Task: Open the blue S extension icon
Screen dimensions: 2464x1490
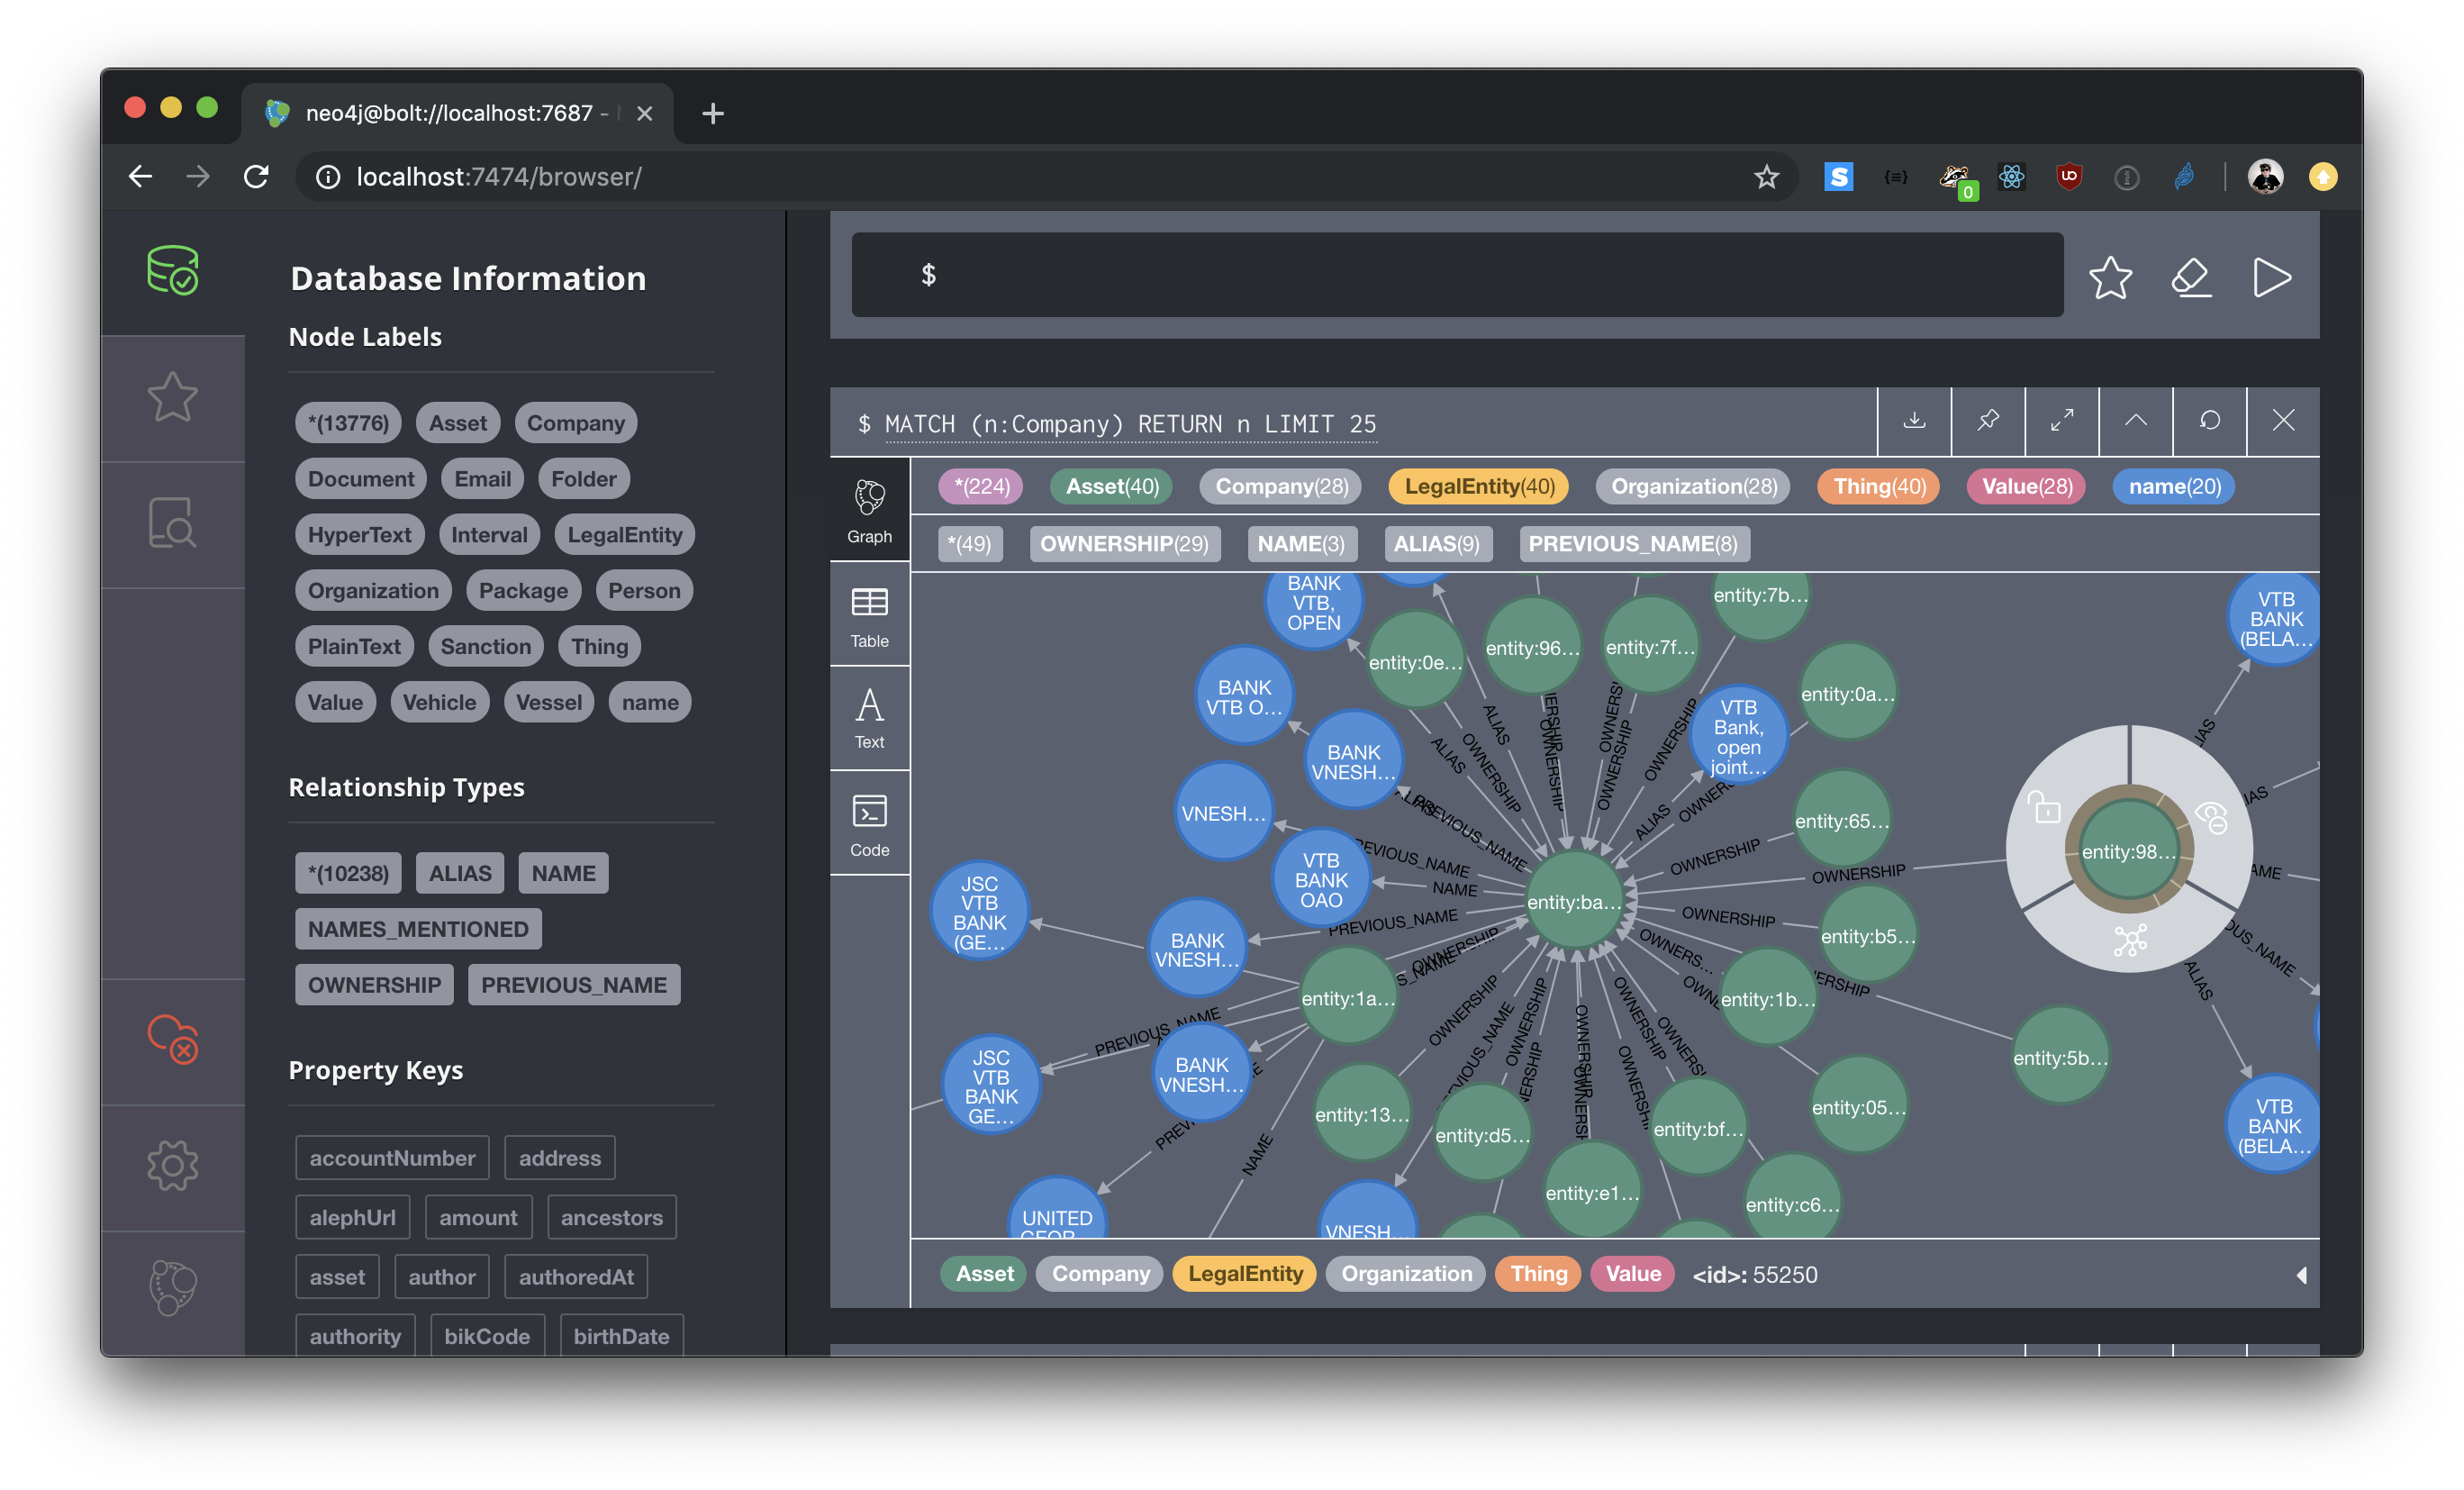Action: [1838, 177]
